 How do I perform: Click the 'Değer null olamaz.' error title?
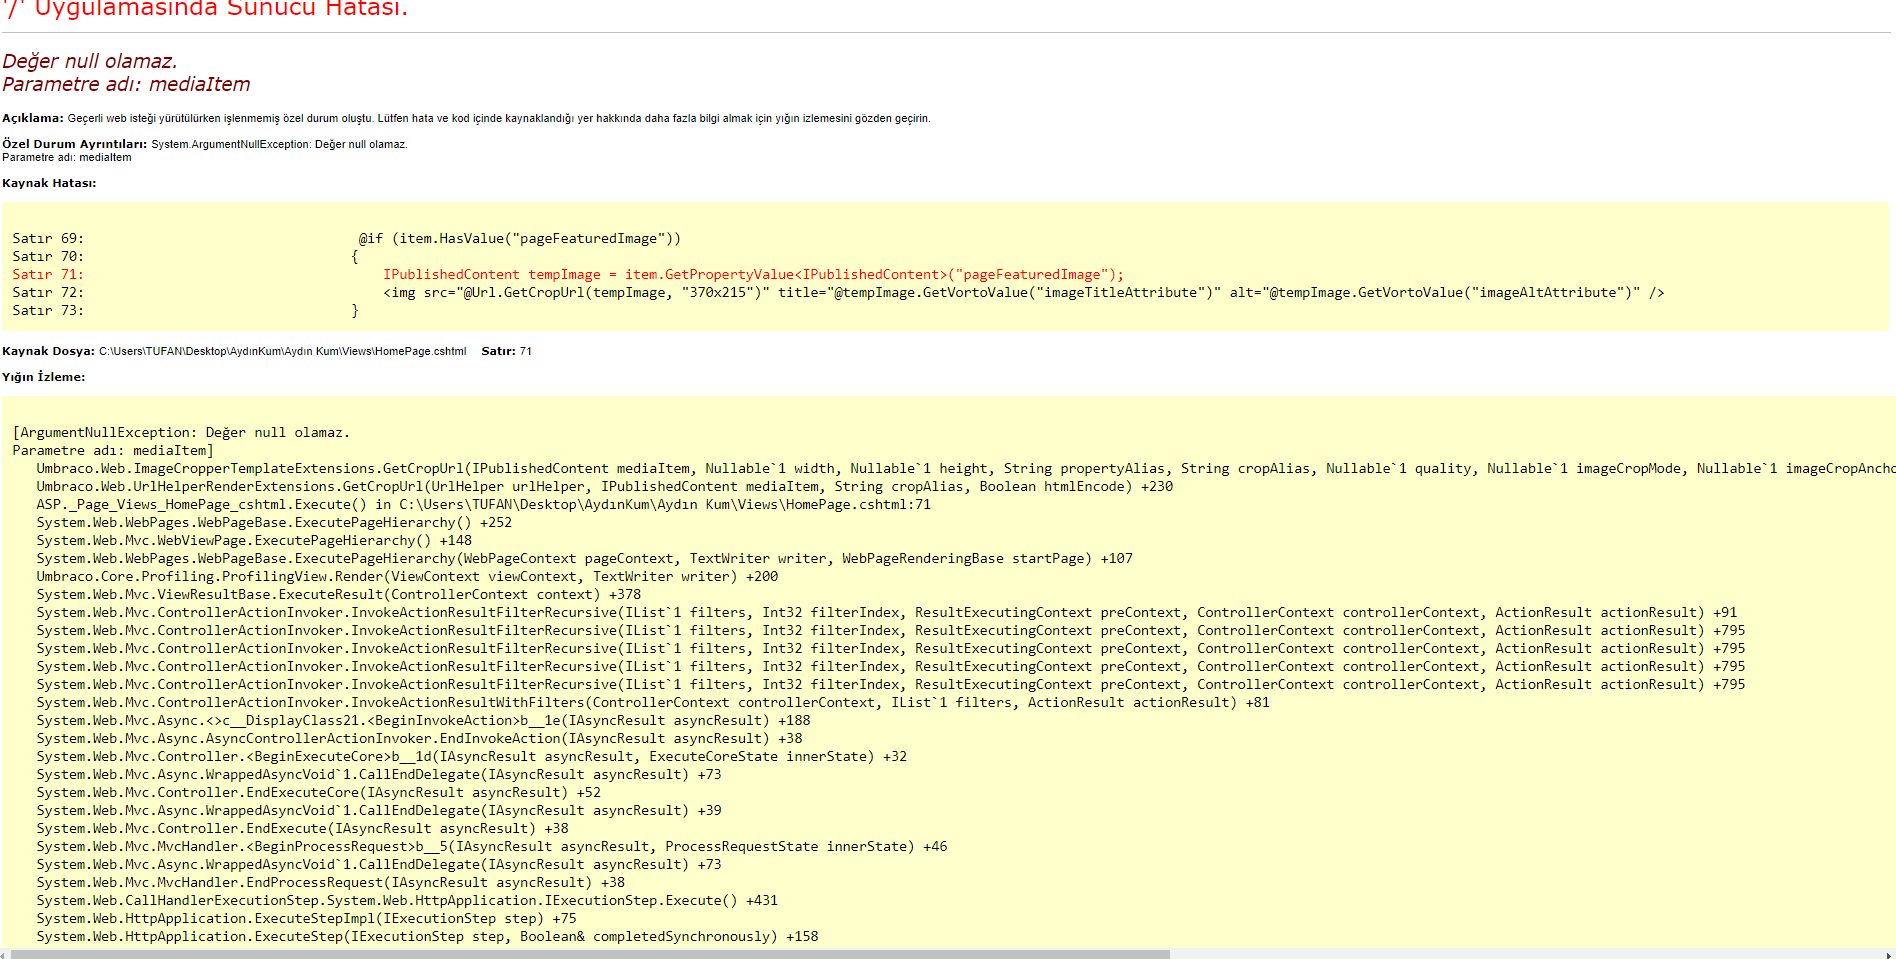[90, 61]
